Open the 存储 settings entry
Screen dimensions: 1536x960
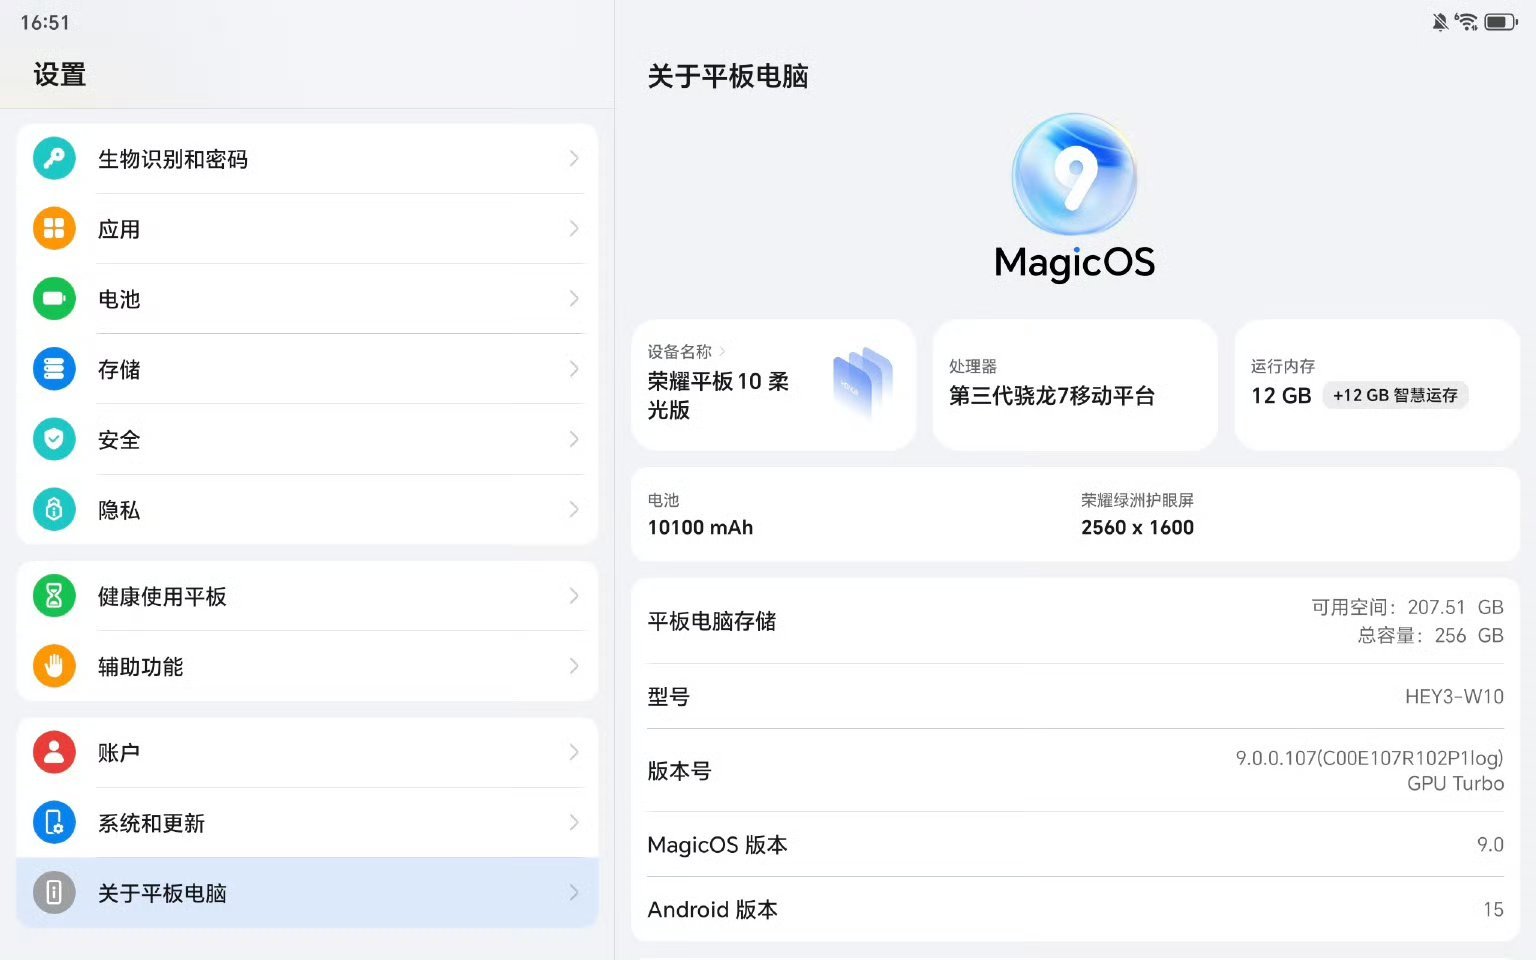tap(307, 369)
